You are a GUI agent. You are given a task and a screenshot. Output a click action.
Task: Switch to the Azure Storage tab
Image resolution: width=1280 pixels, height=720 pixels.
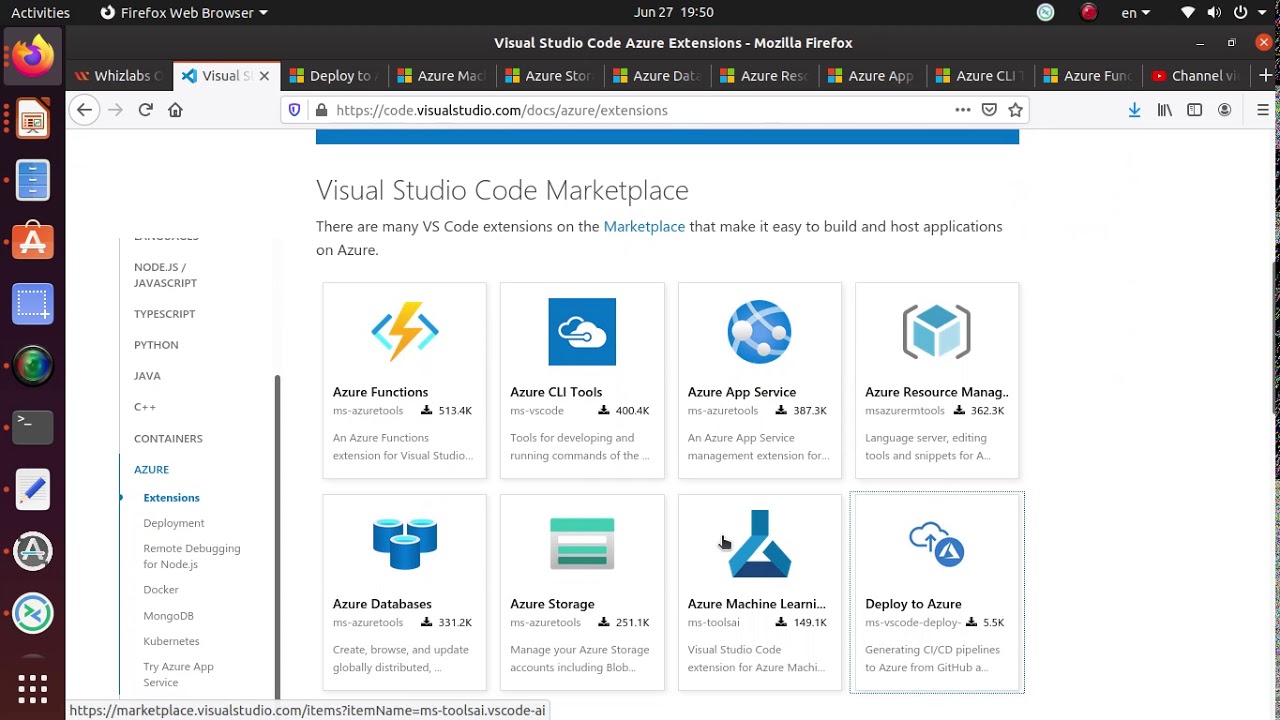click(x=549, y=76)
